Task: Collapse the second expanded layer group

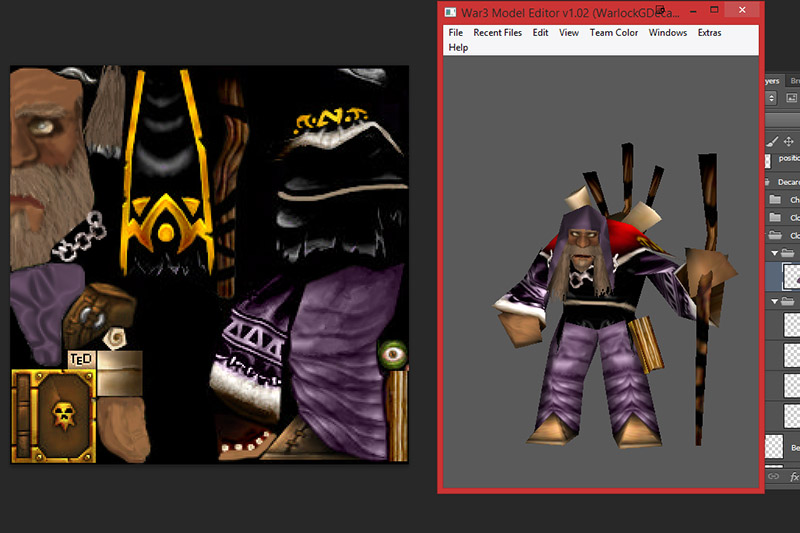Action: point(774,301)
